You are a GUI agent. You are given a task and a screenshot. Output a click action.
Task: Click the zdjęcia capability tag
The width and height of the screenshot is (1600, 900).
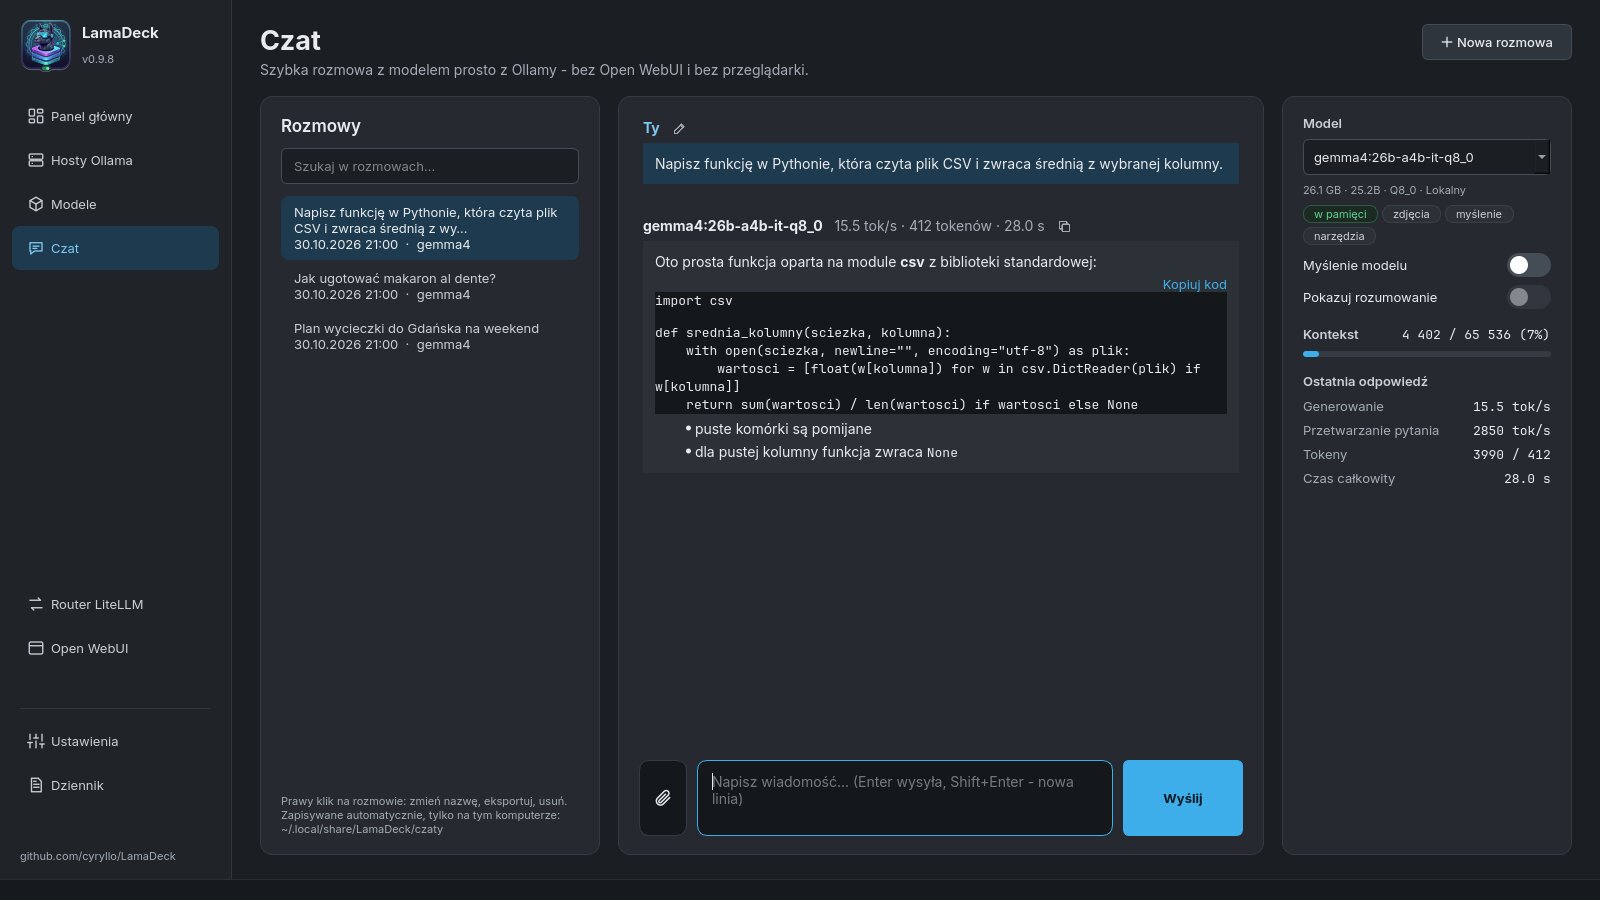tap(1411, 214)
